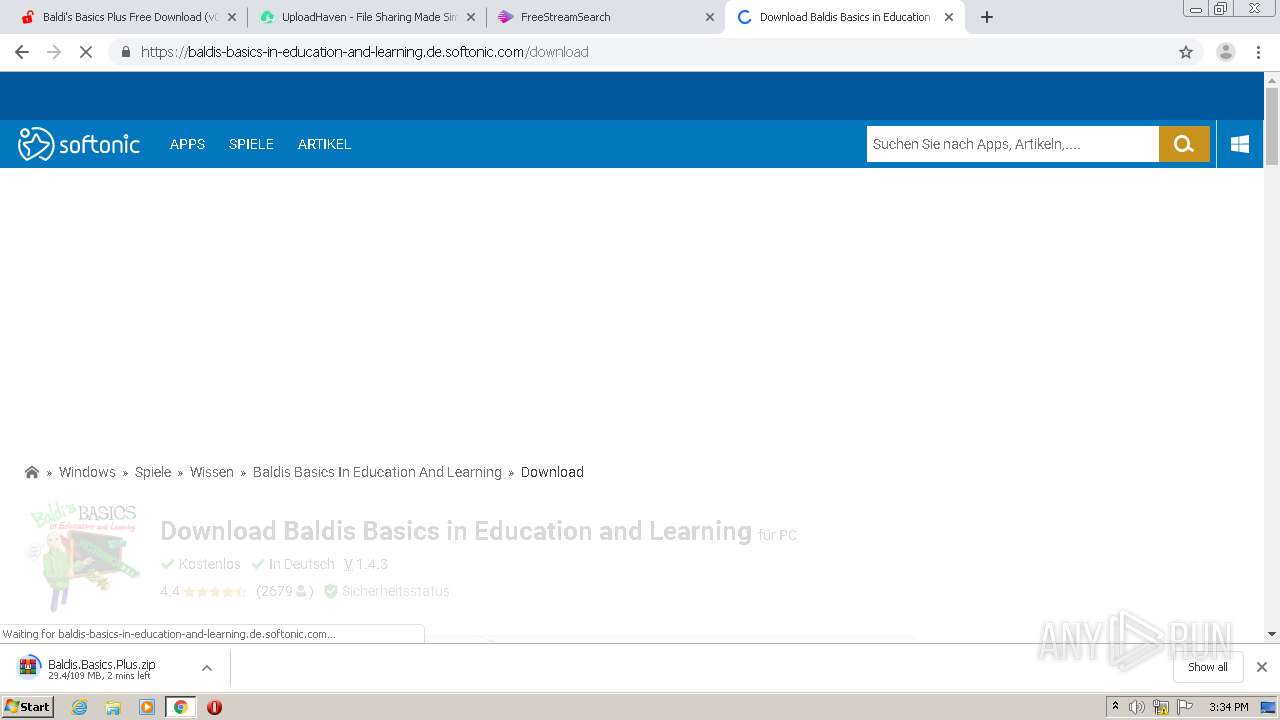The height and width of the screenshot is (720, 1280).
Task: Click the Chrome taskbar icon
Action: [x=180, y=707]
